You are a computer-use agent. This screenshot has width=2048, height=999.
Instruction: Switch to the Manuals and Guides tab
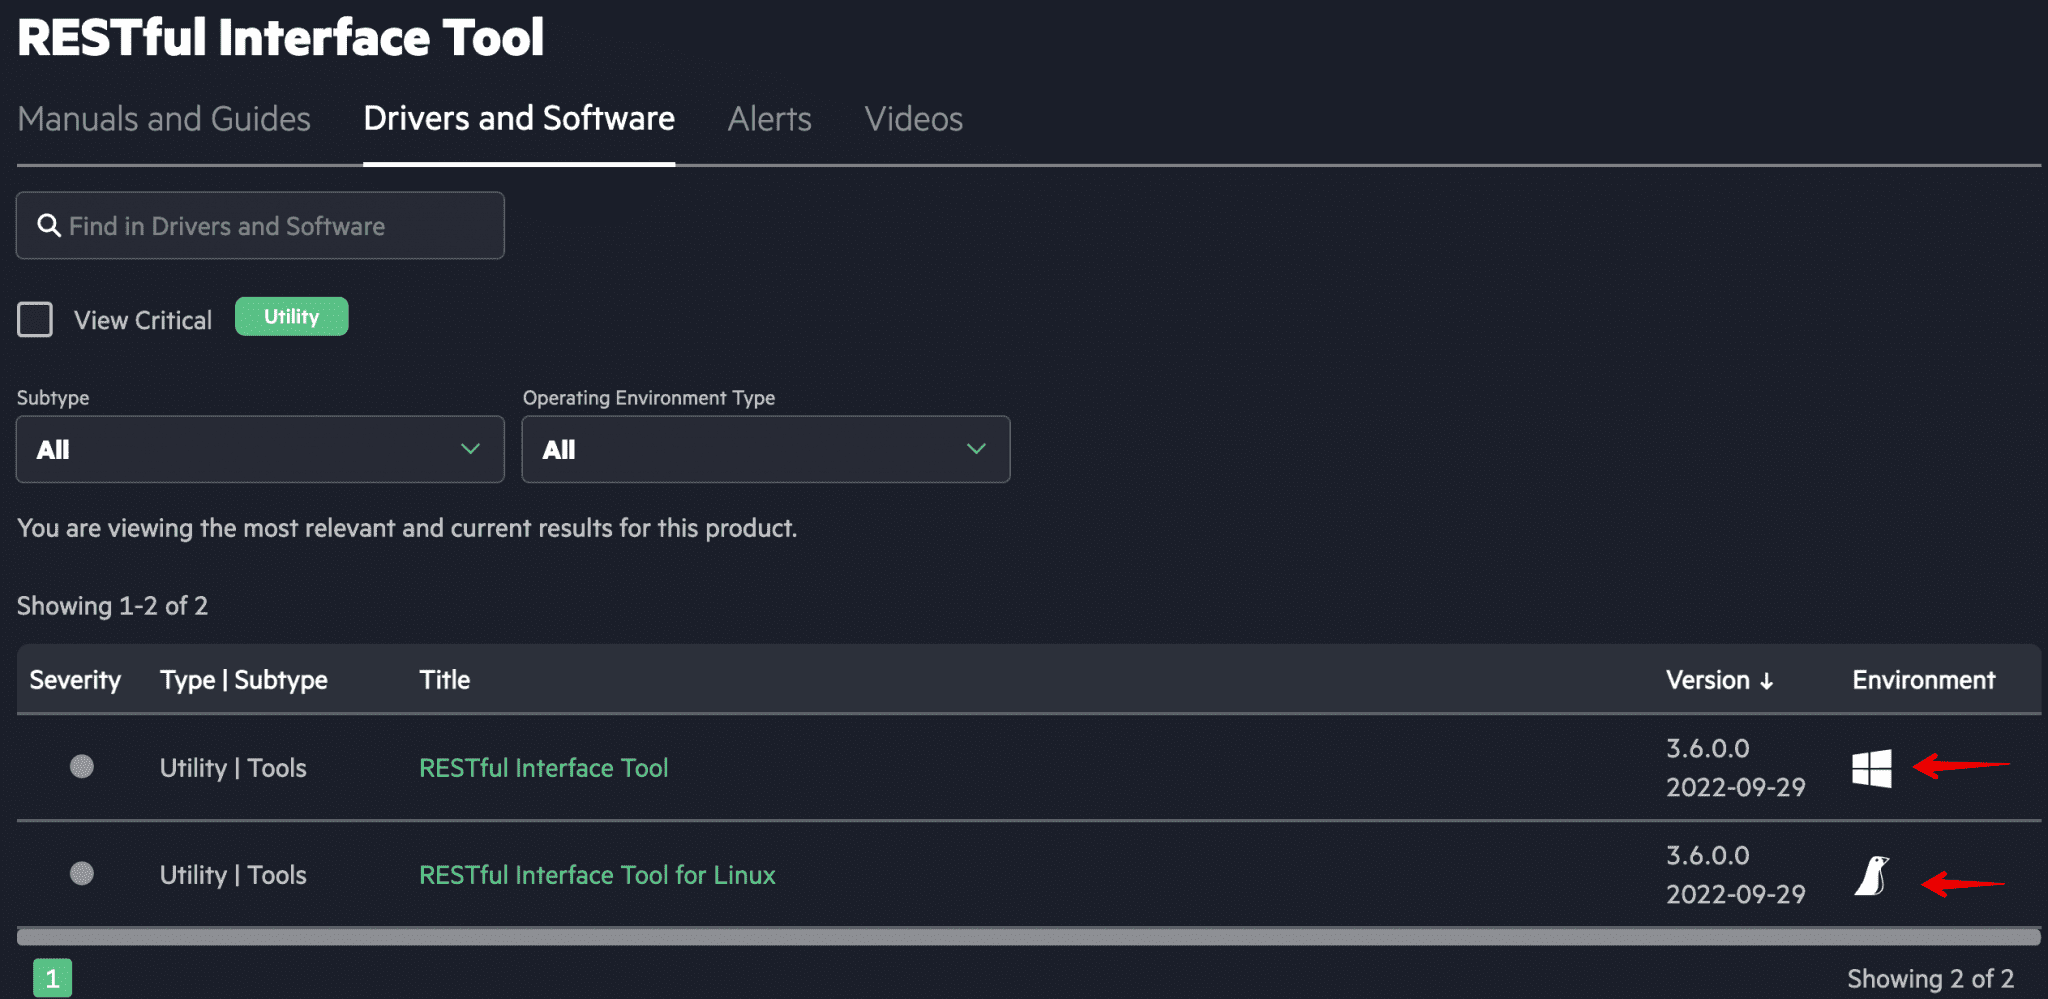[163, 118]
